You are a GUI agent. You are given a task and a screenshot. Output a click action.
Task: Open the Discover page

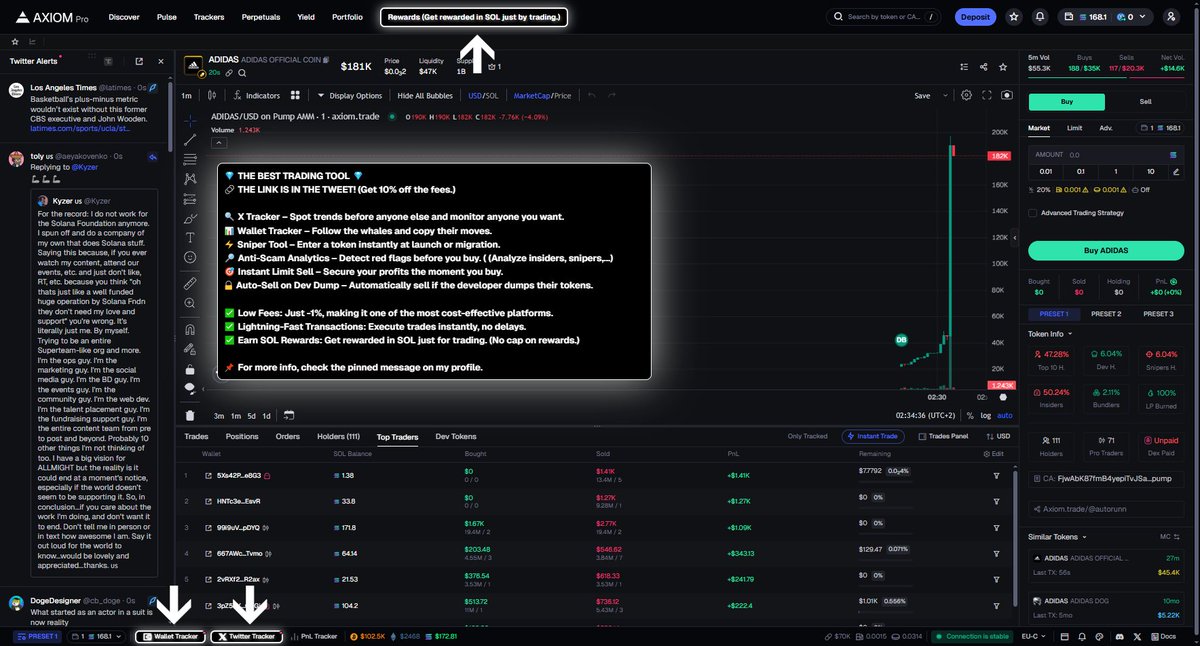(124, 17)
